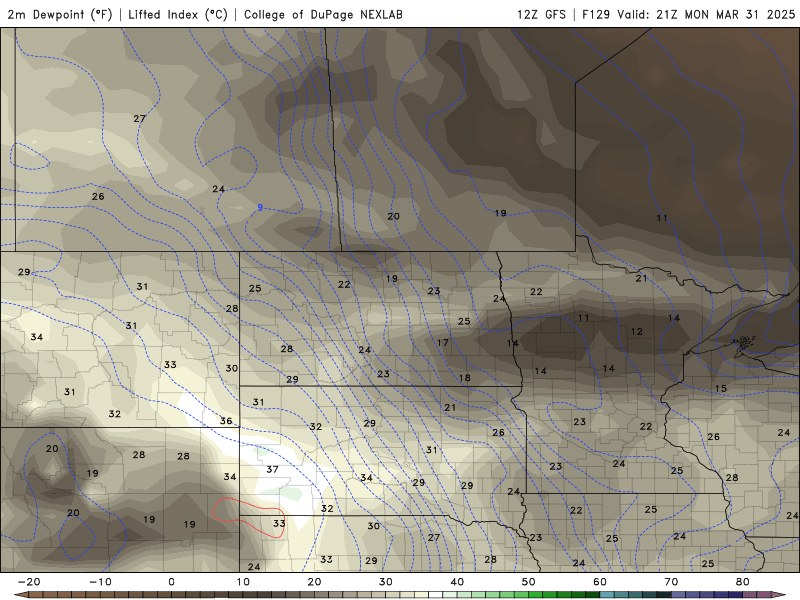
Task: Select the '15' dewpoint value on the map
Action: pyautogui.click(x=720, y=389)
